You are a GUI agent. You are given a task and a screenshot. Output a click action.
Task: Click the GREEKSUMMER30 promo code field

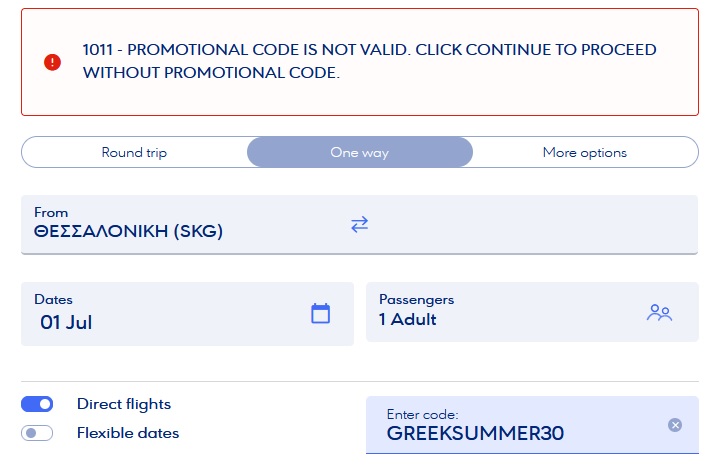point(532,425)
